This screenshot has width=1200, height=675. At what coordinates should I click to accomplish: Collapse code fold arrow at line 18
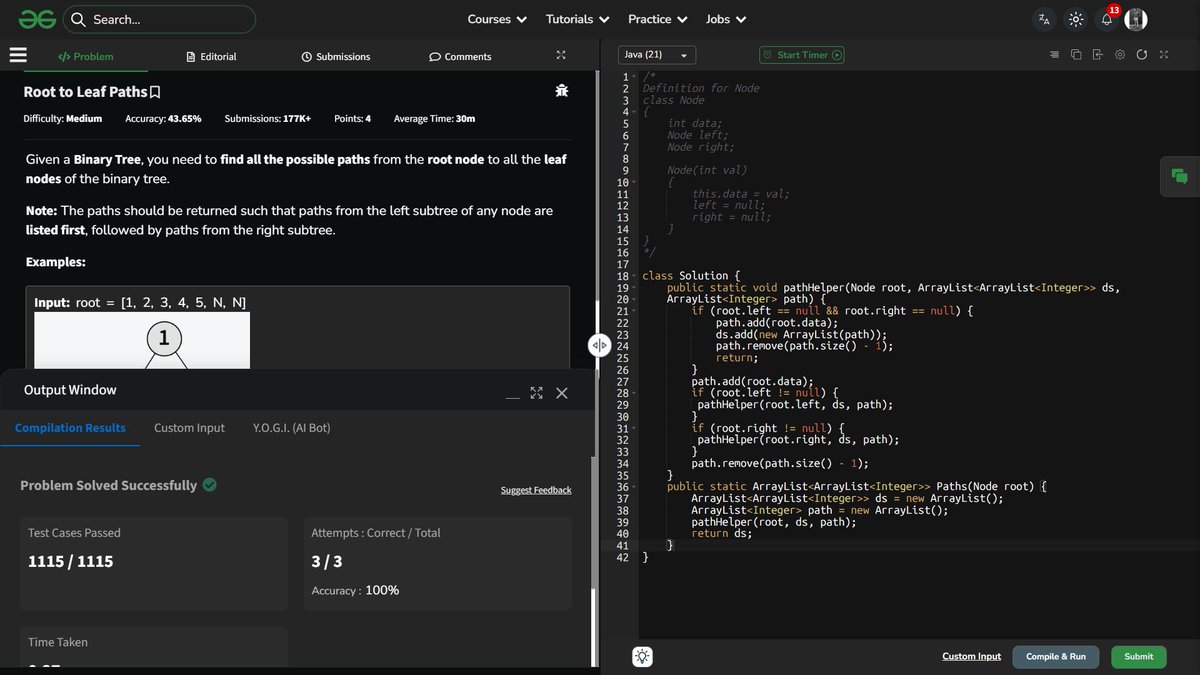click(634, 276)
